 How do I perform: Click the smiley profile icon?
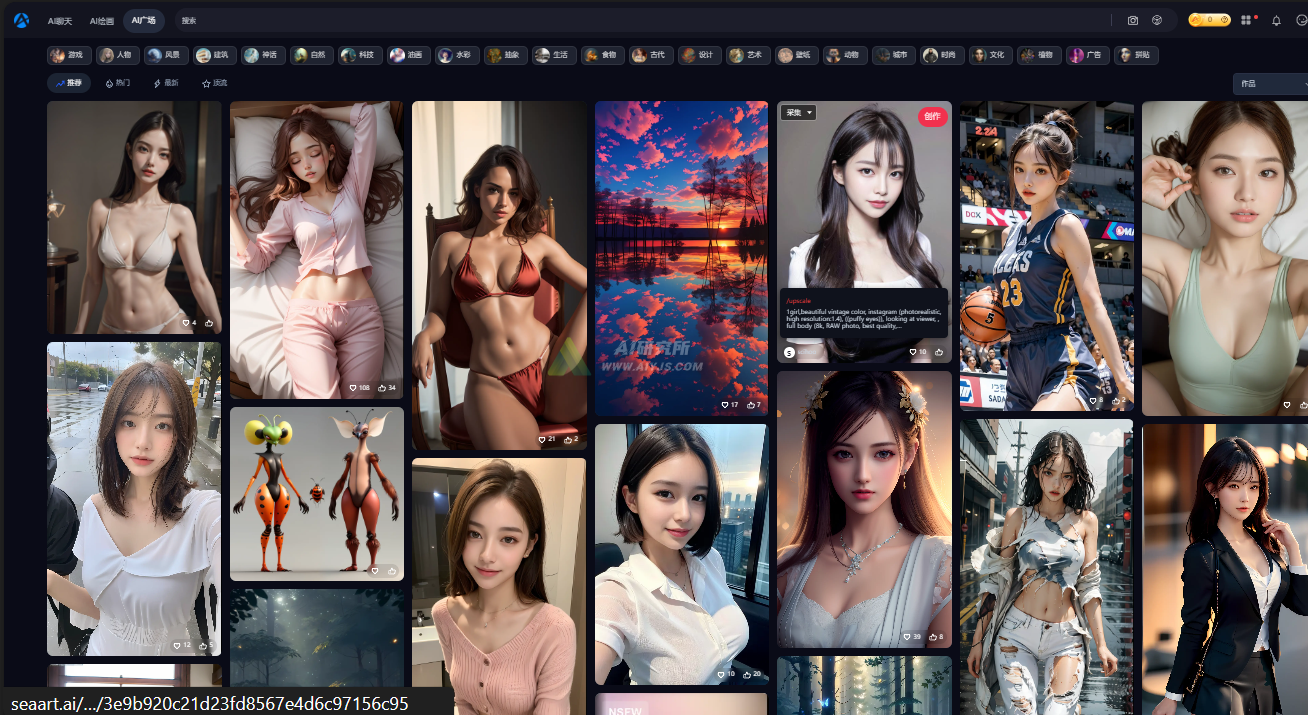(x=1300, y=20)
